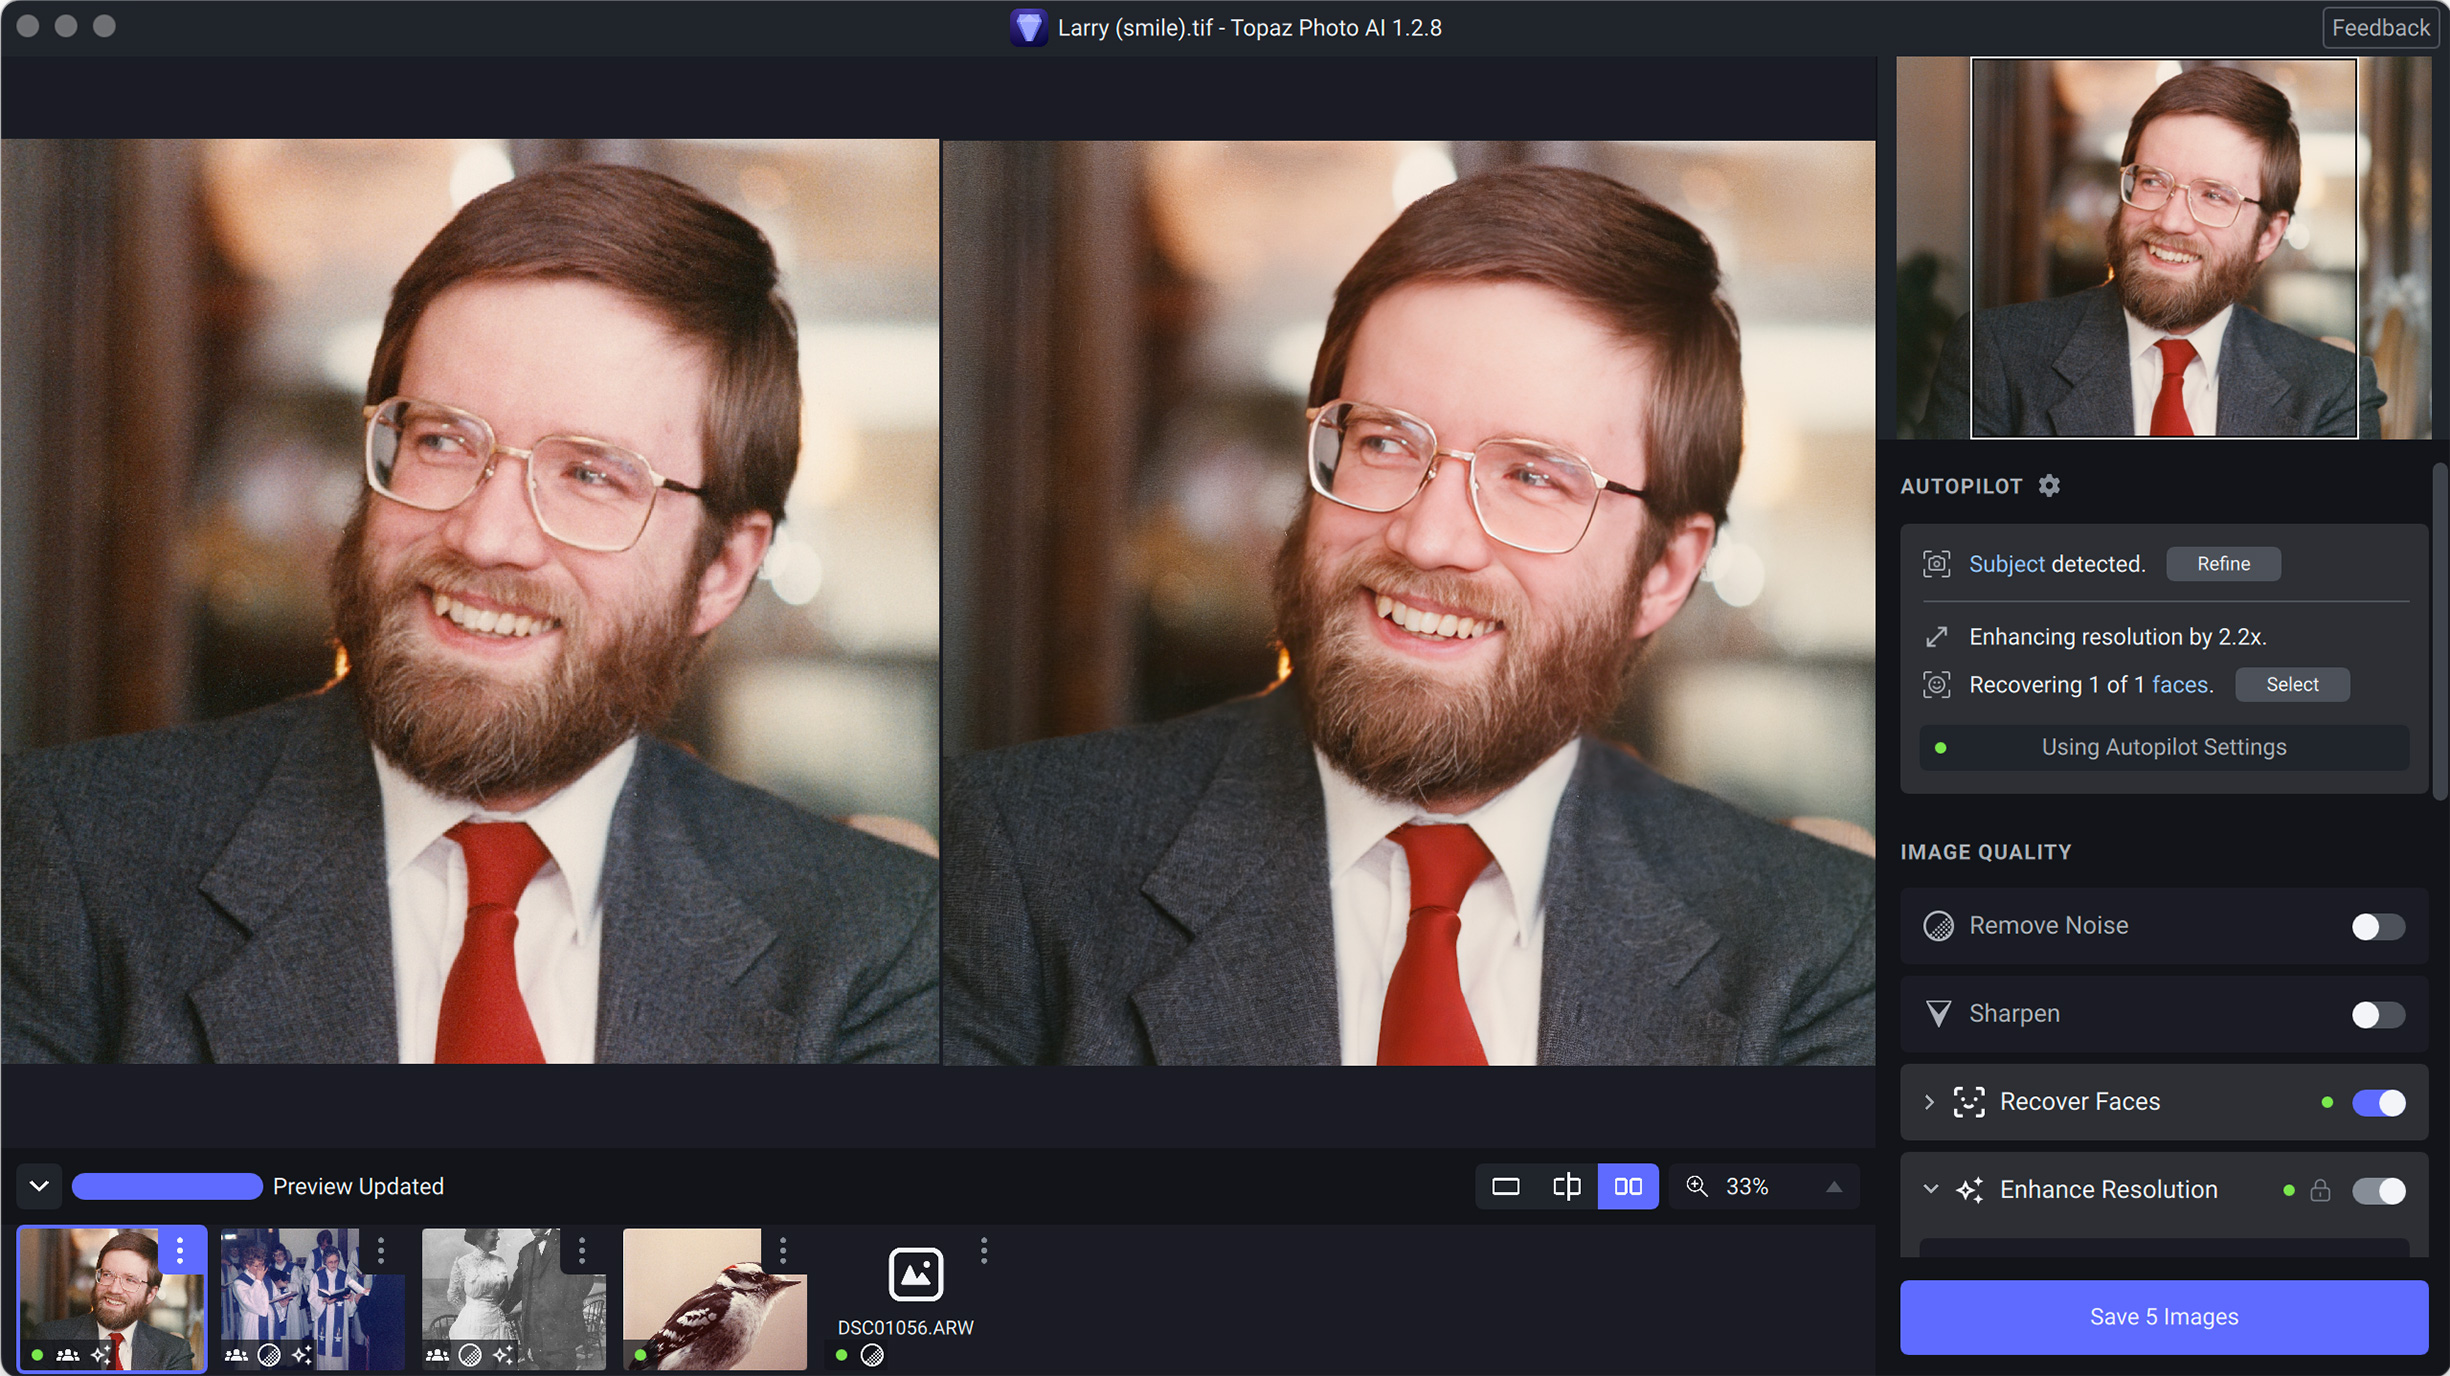Open options menu for Larry thumbnail

click(x=180, y=1250)
